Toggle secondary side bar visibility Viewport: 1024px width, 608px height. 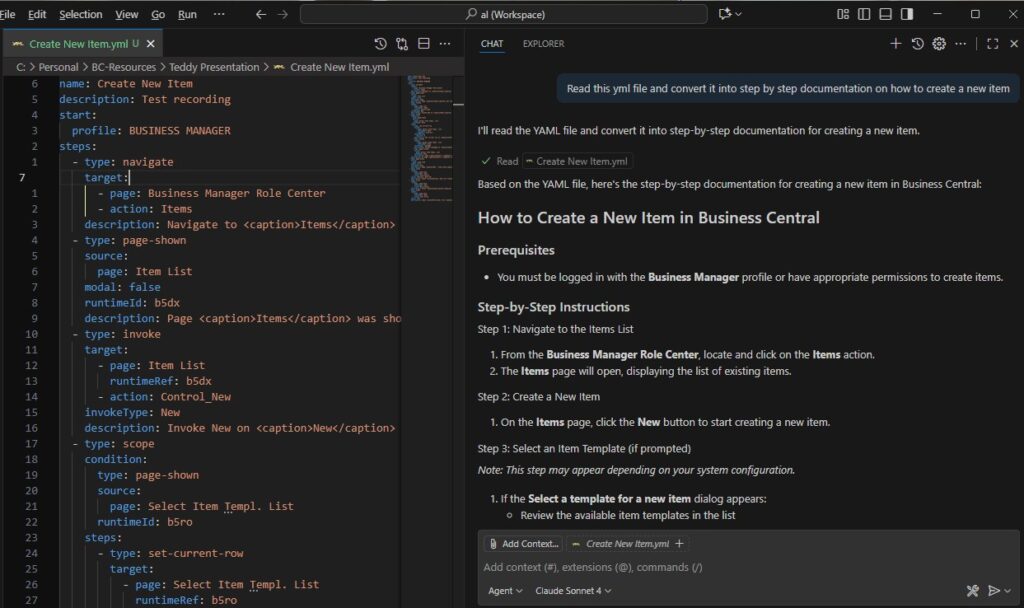pyautogui.click(x=907, y=14)
